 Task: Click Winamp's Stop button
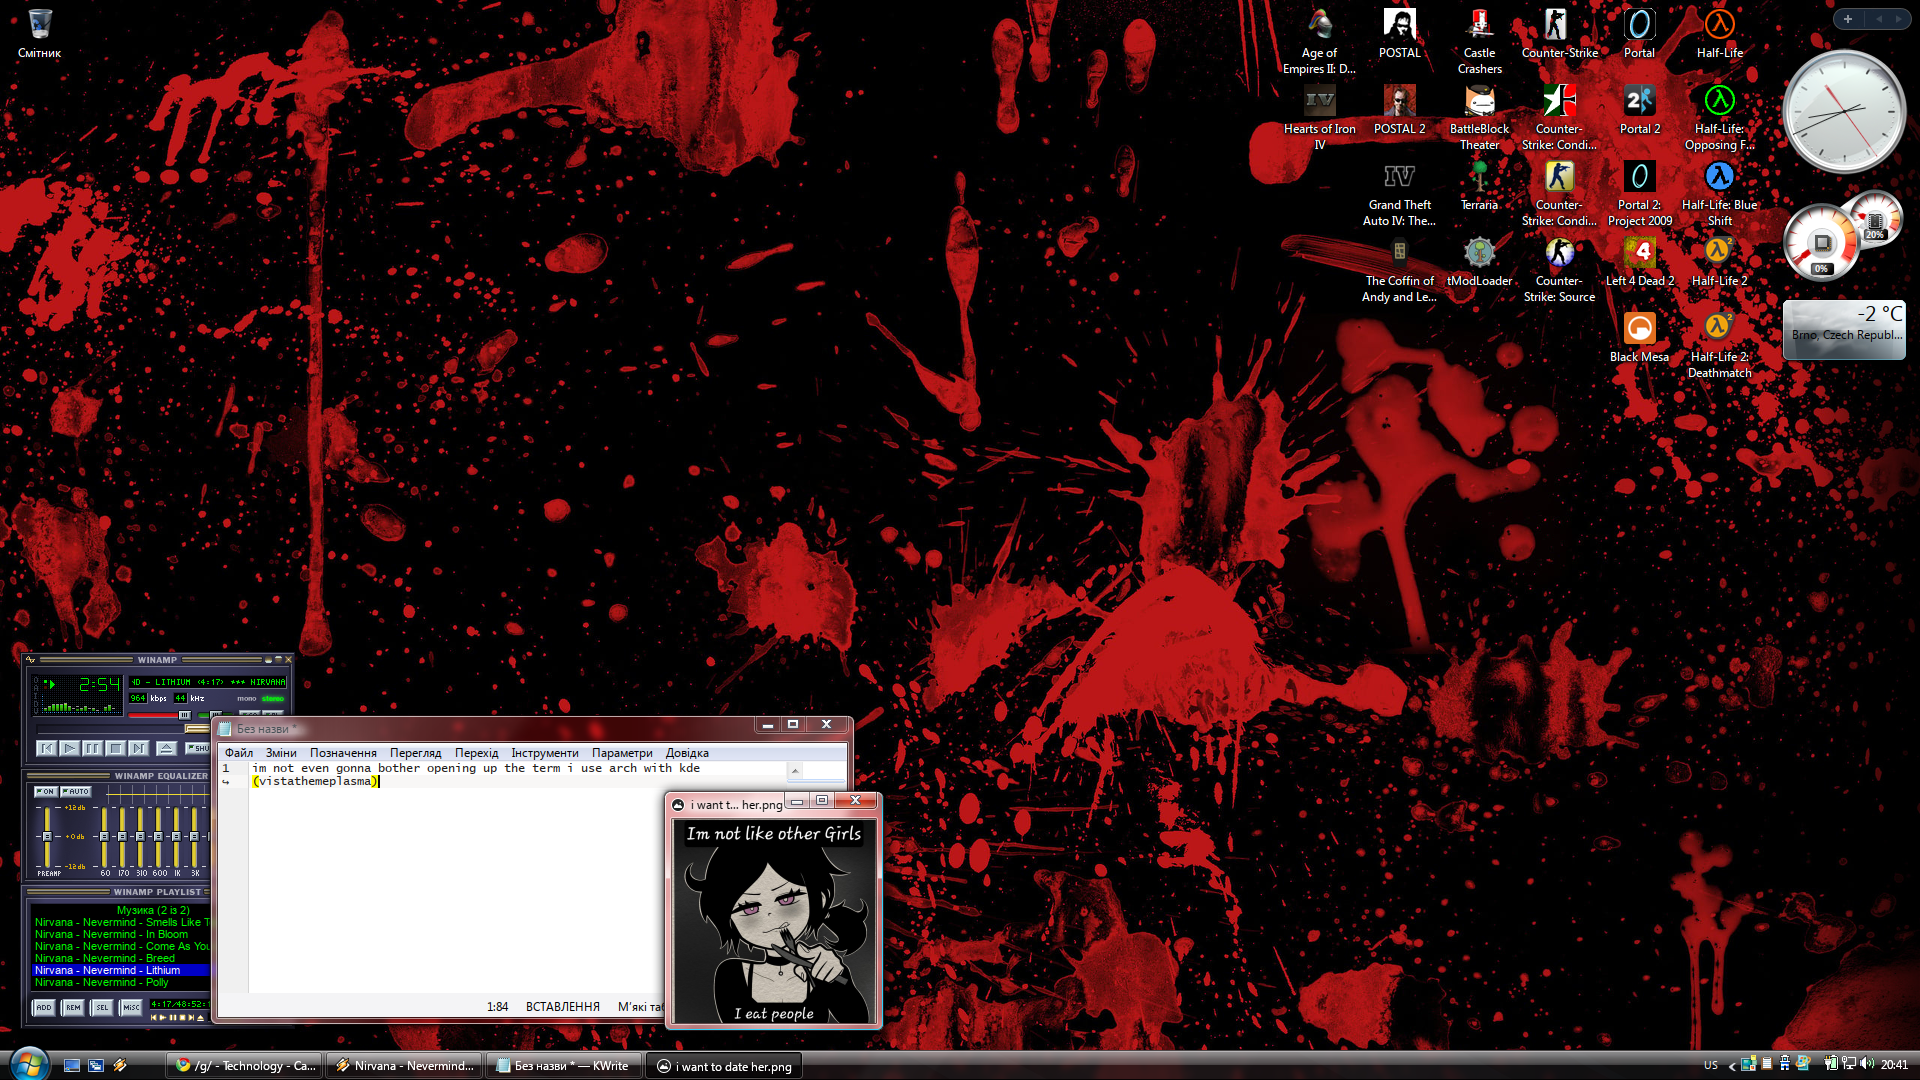pos(115,748)
